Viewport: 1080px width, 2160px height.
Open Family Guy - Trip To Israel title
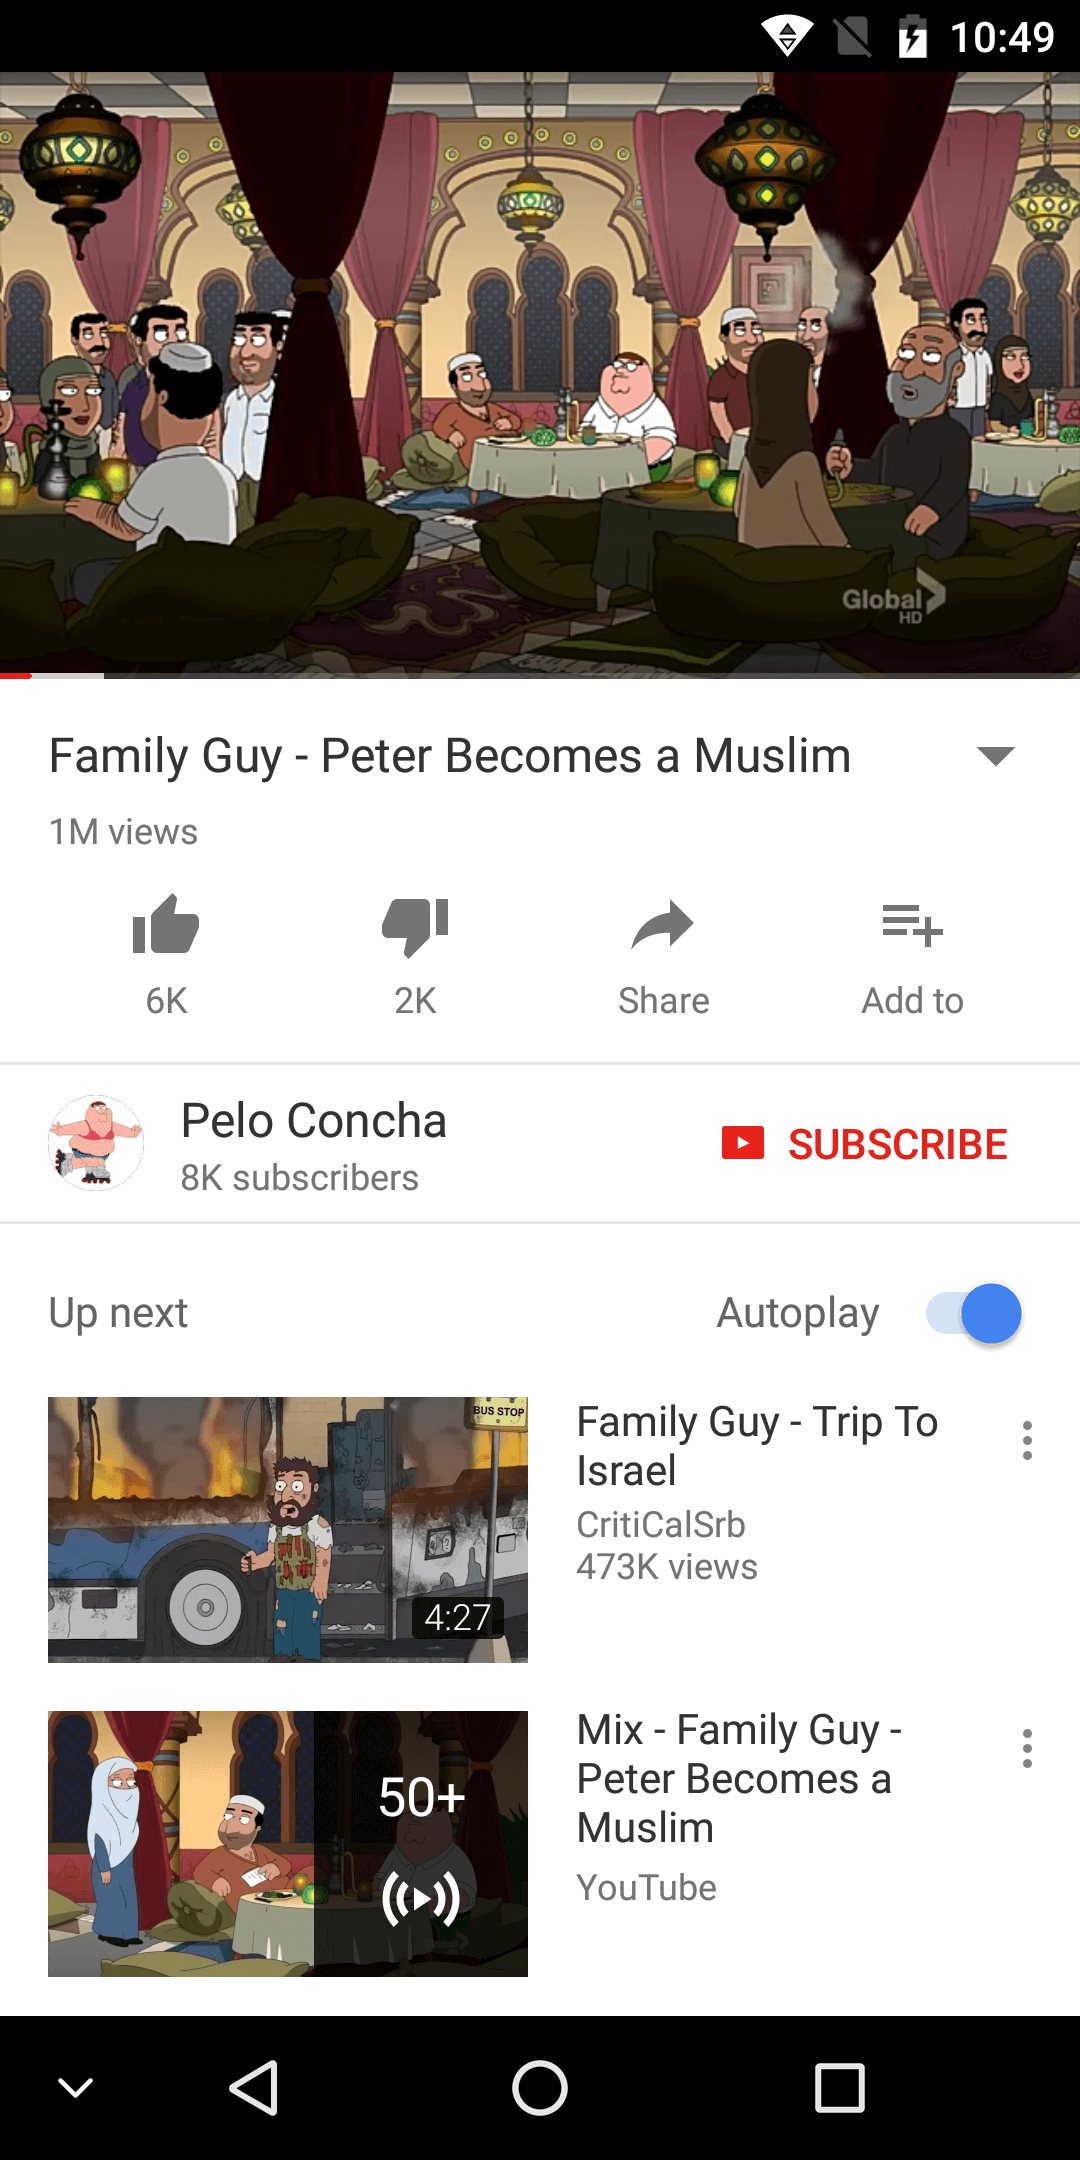pos(757,1446)
